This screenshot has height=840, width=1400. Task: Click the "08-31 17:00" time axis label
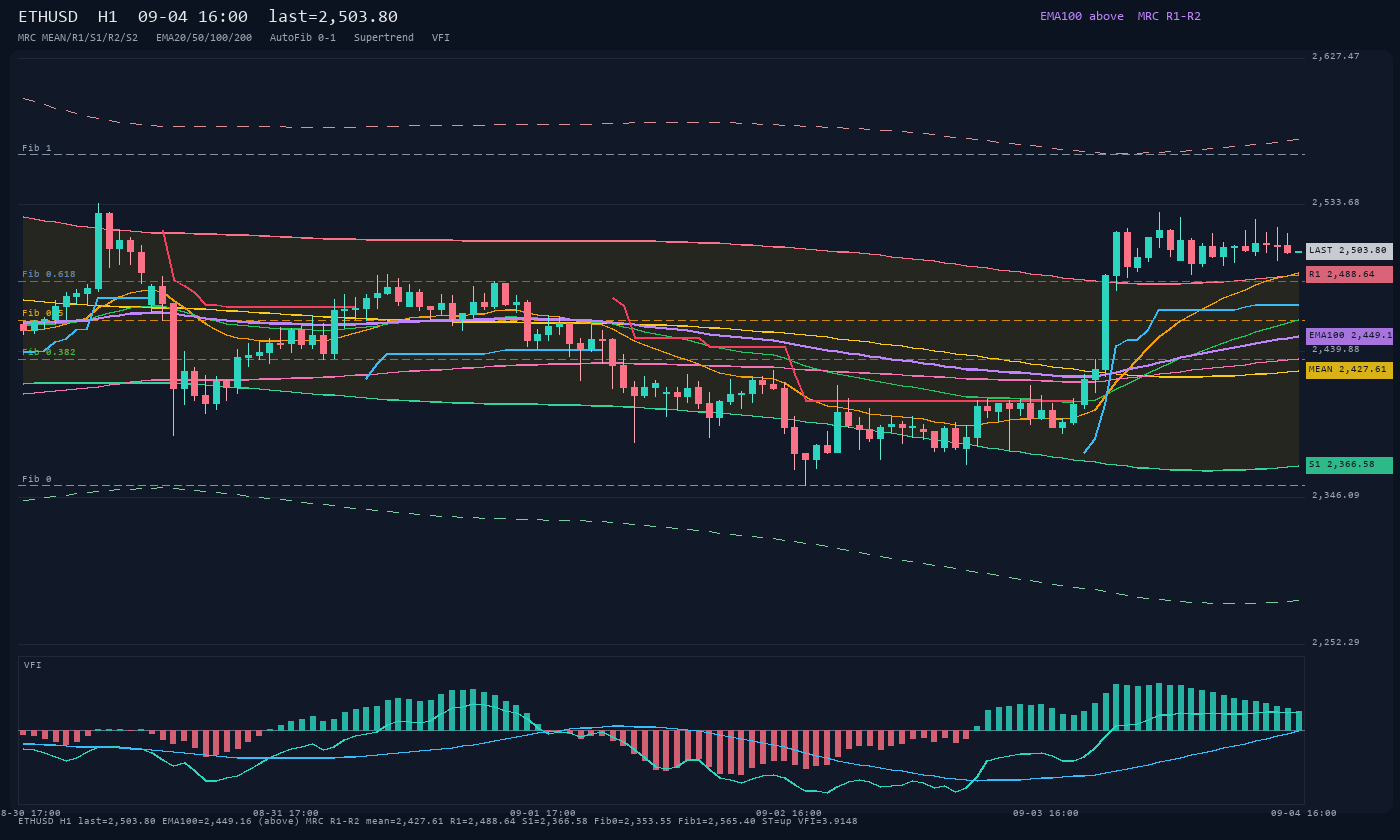286,813
